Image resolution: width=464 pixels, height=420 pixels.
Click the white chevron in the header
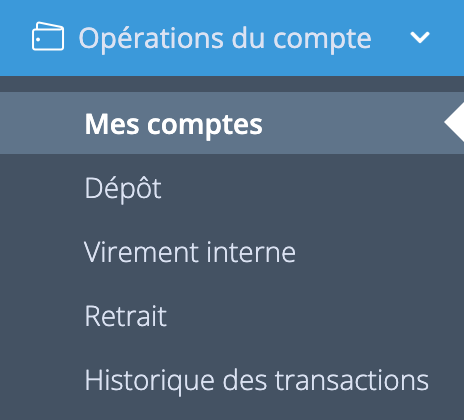coord(420,37)
